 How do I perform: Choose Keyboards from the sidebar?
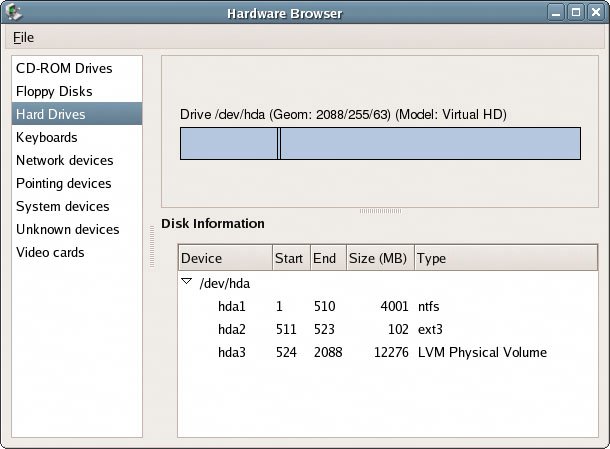pyautogui.click(x=46, y=137)
